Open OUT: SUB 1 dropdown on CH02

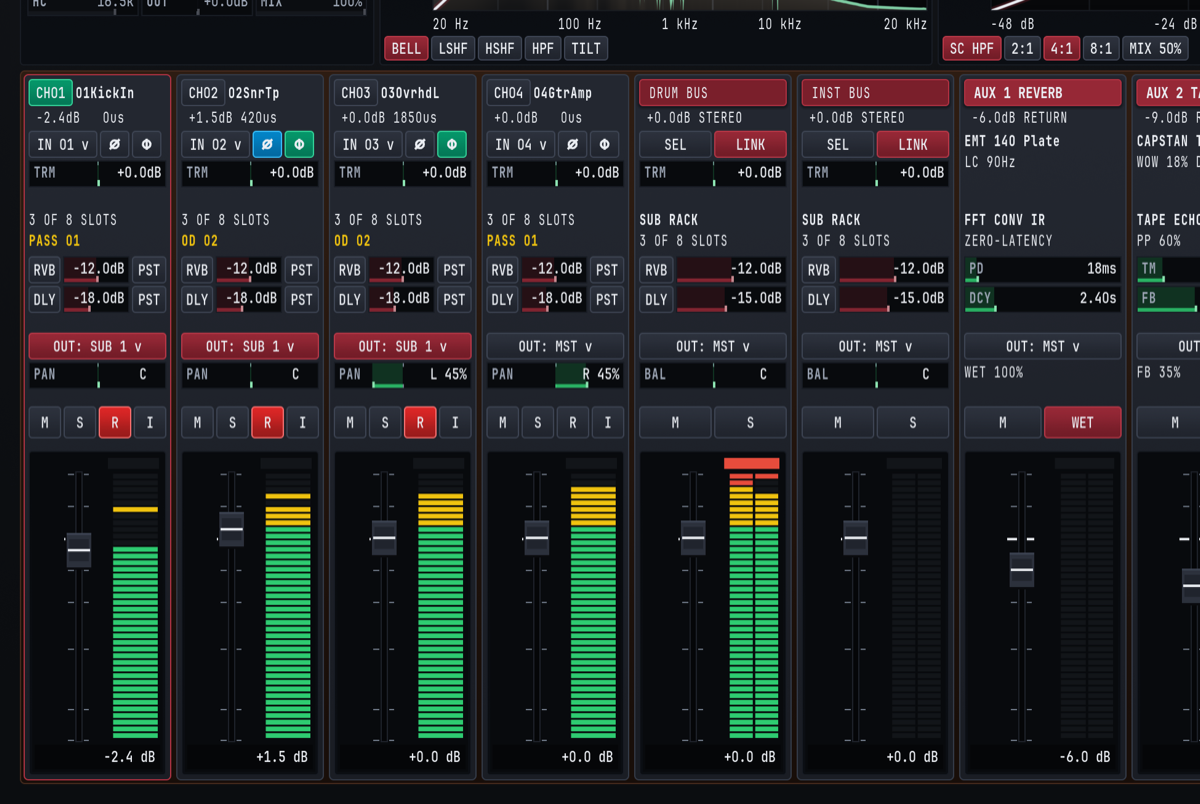tap(250, 346)
